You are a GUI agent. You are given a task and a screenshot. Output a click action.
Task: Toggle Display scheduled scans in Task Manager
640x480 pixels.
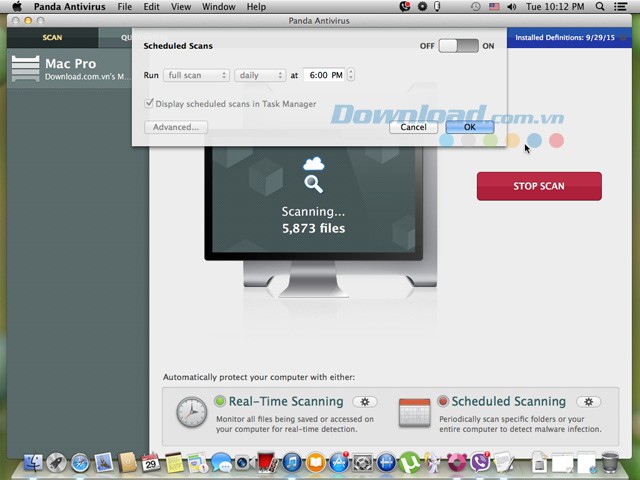[149, 104]
